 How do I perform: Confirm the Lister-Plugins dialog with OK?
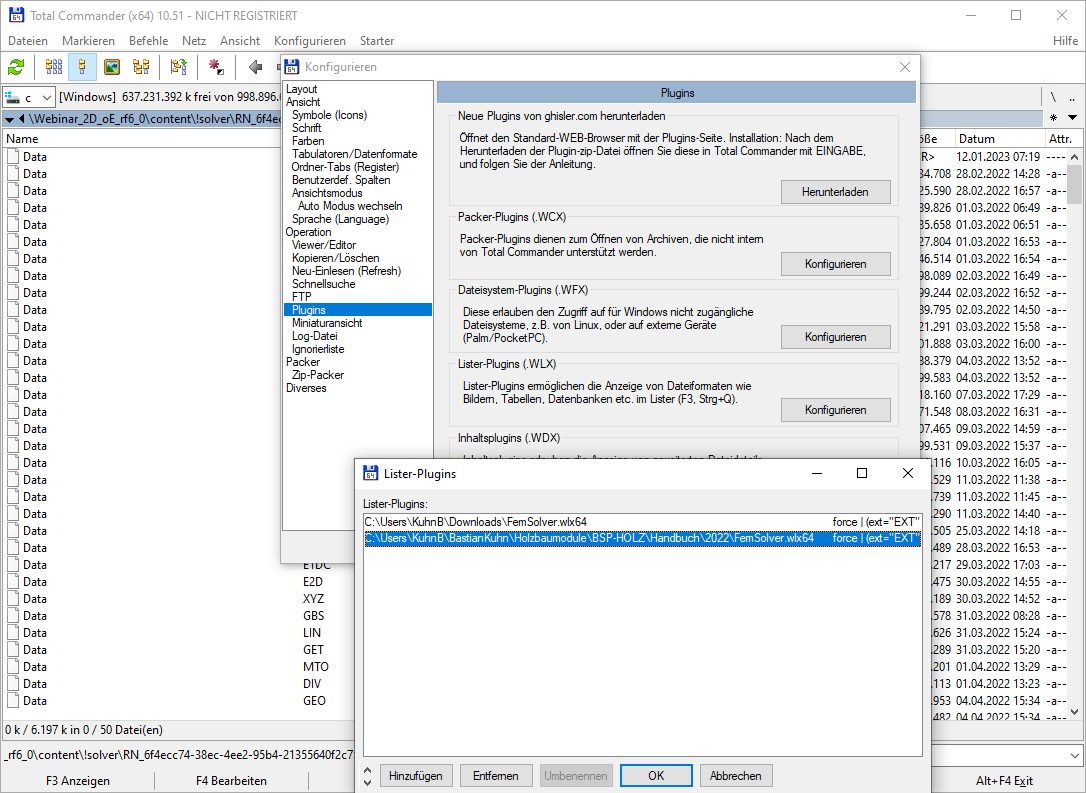[656, 775]
